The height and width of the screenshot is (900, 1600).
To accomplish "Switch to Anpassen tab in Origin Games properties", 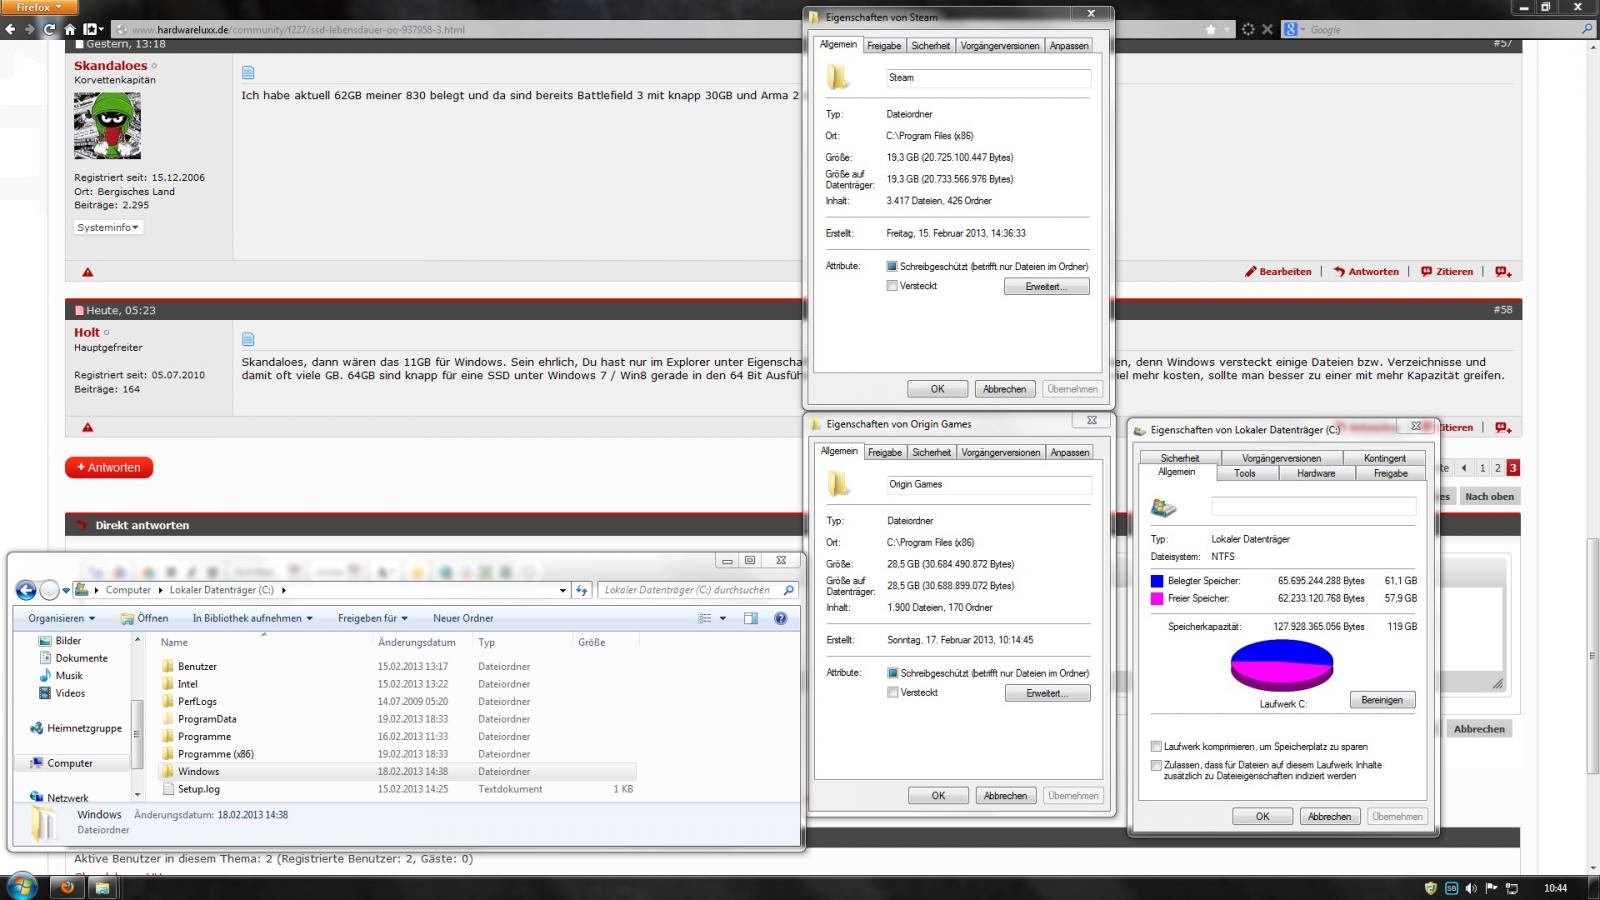I will [1070, 453].
